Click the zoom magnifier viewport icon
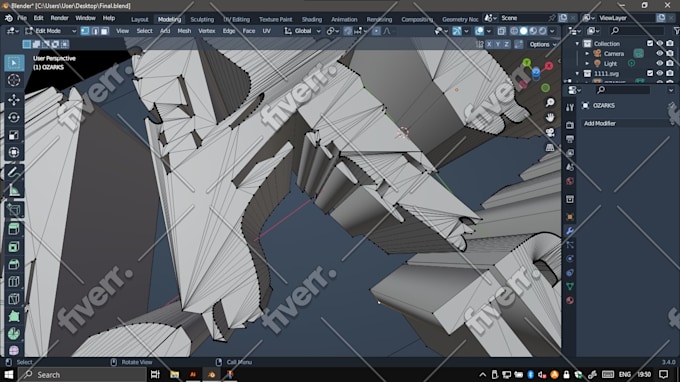 point(550,102)
